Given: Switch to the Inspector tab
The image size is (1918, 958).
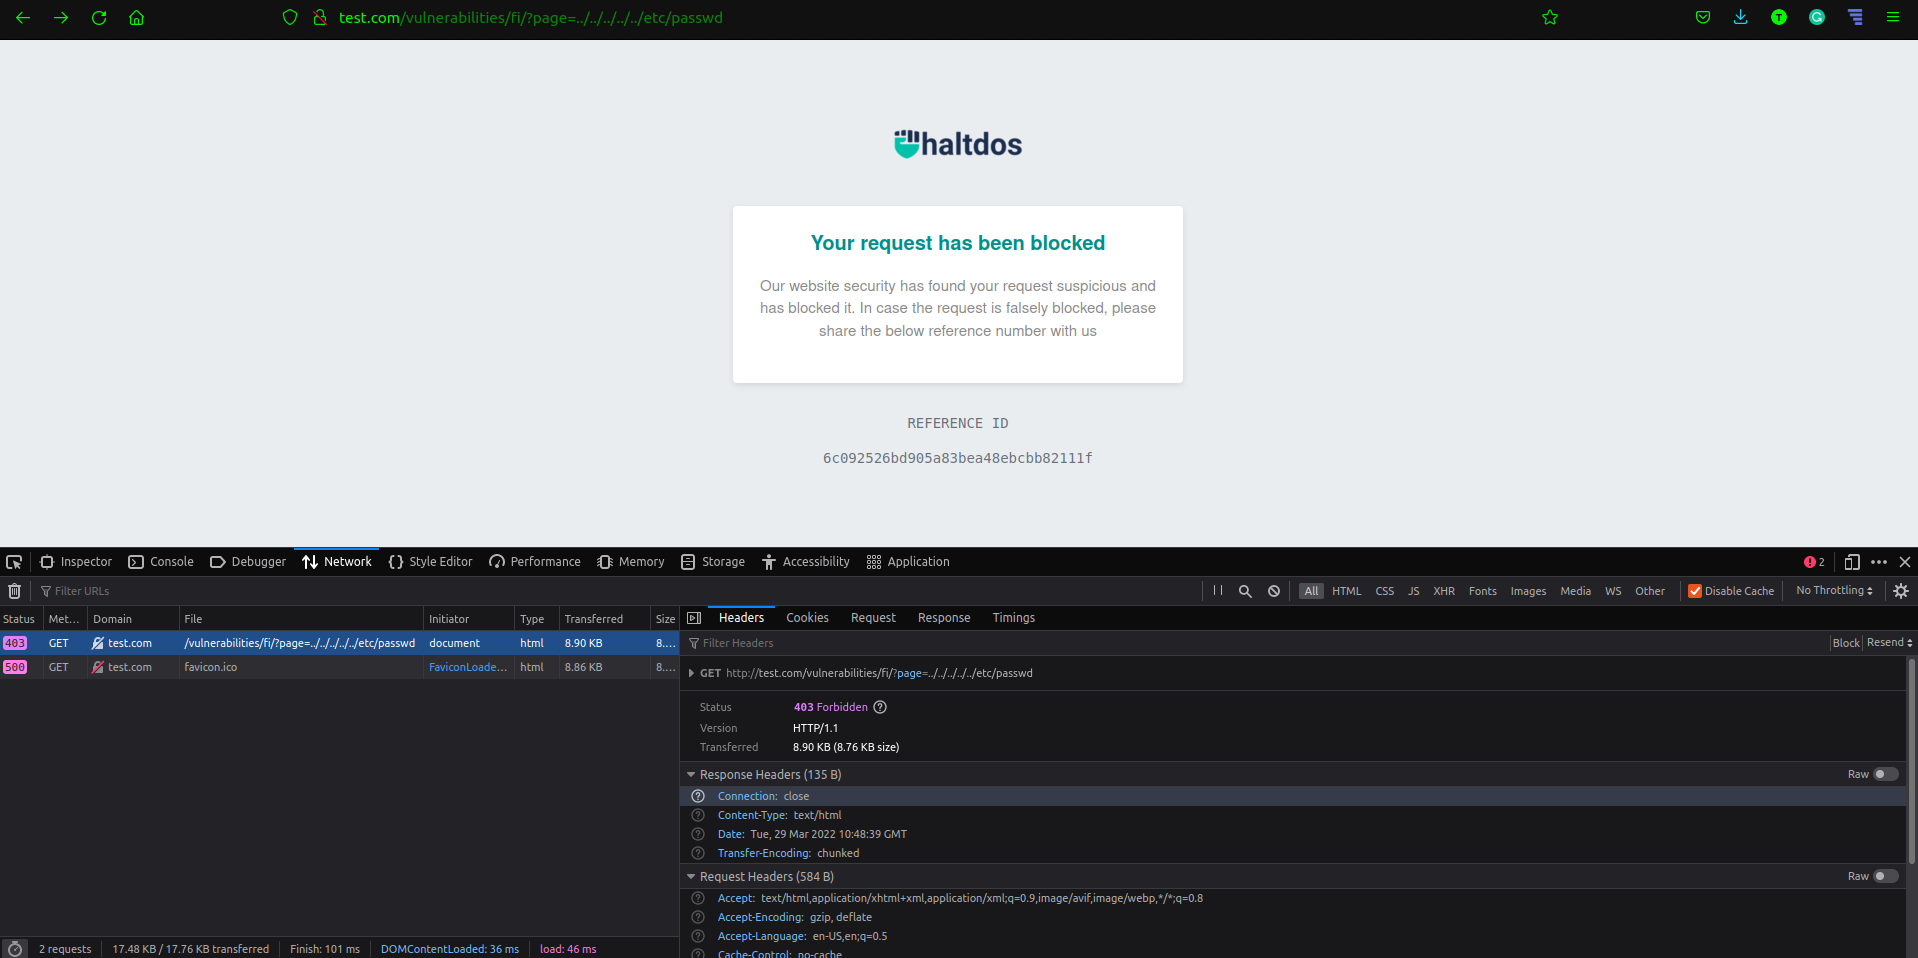Looking at the screenshot, I should 76,562.
